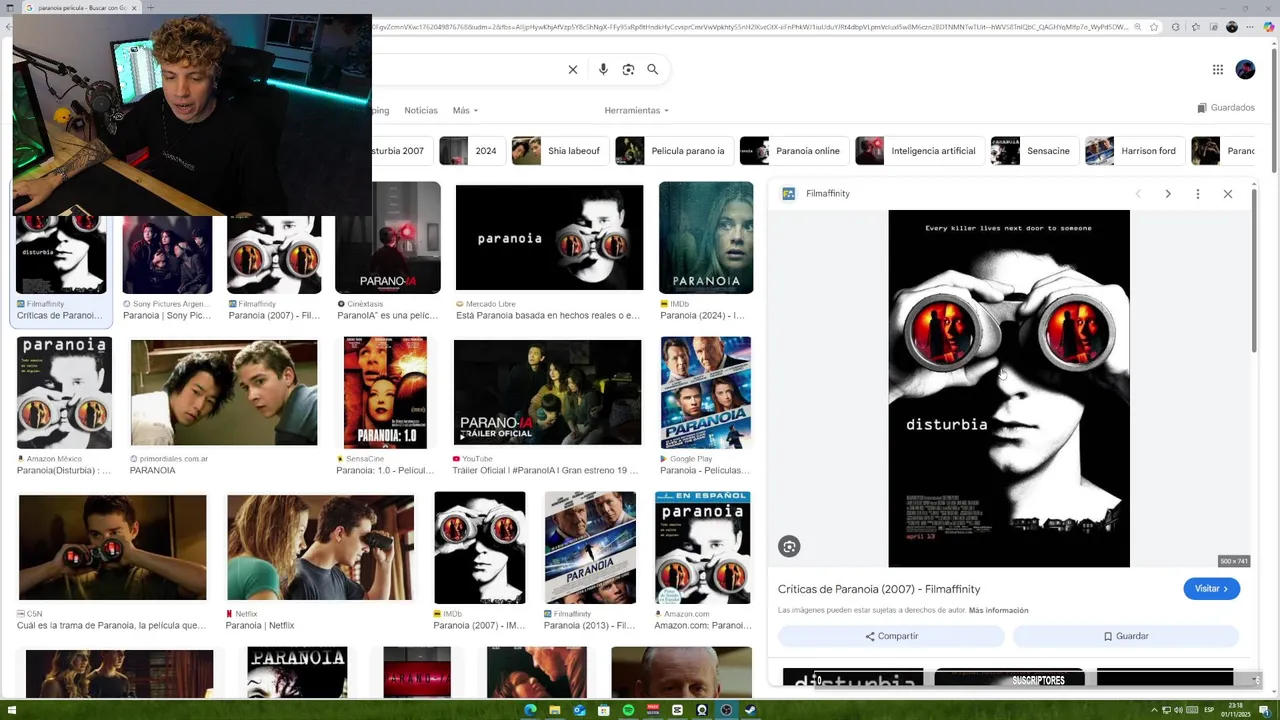Click the Guardar save button

click(1126, 636)
